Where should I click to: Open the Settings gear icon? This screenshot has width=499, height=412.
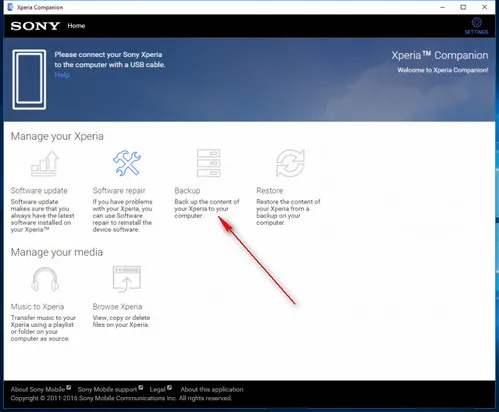pos(476,22)
